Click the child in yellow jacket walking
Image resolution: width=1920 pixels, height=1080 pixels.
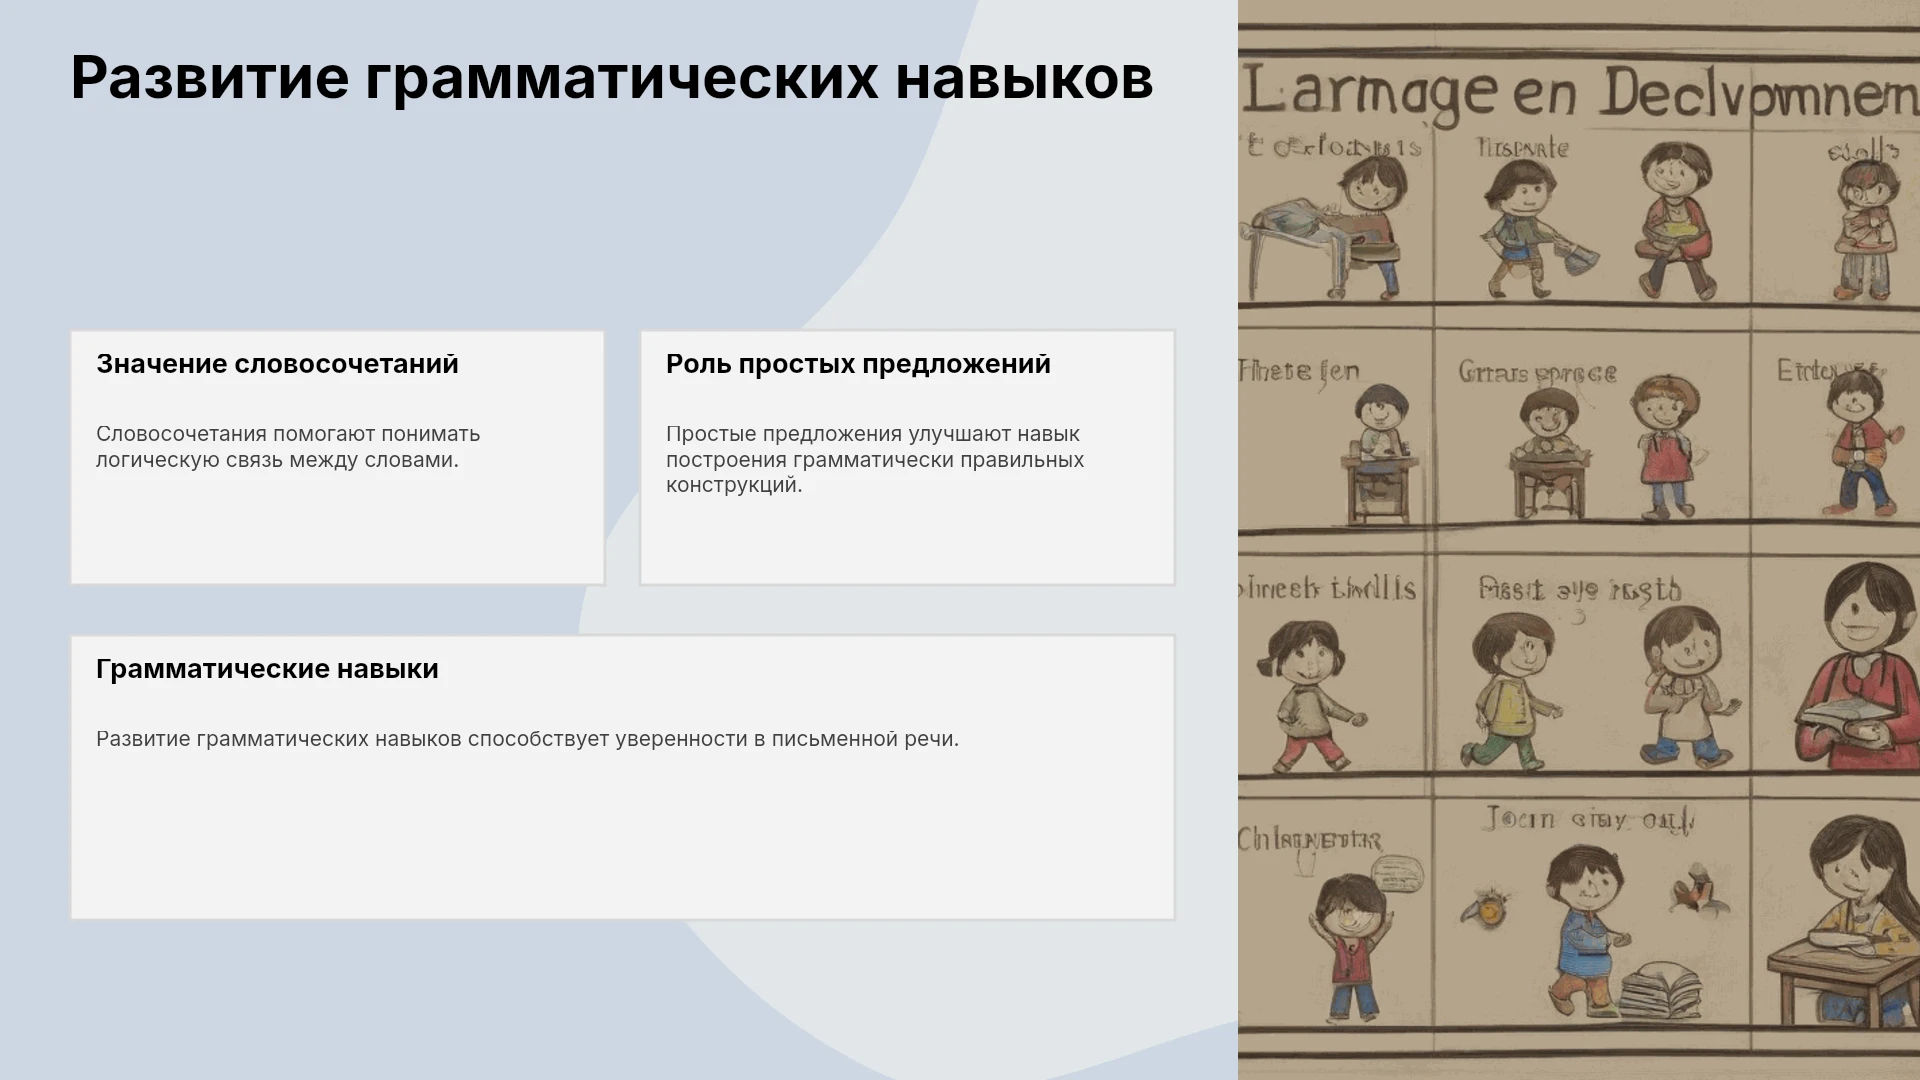pos(1513,690)
